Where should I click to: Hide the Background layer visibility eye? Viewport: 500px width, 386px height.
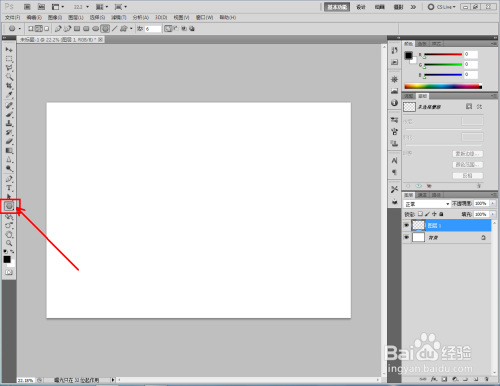coord(406,237)
